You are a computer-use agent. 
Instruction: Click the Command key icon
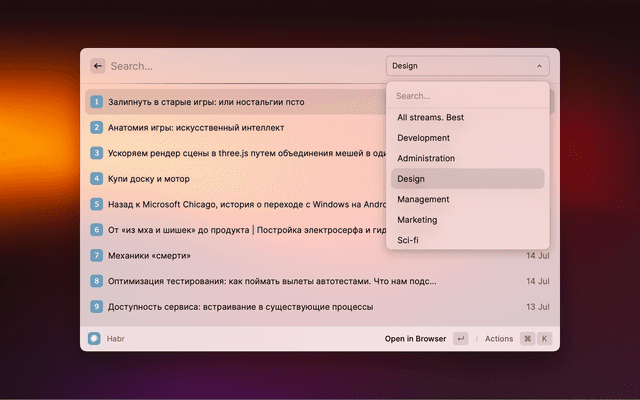coord(527,339)
